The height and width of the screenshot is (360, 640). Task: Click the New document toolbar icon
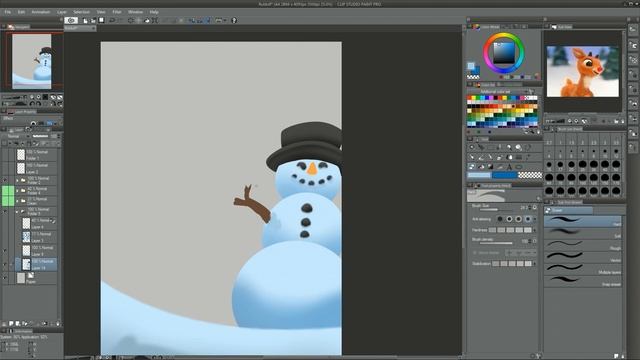click(85, 20)
